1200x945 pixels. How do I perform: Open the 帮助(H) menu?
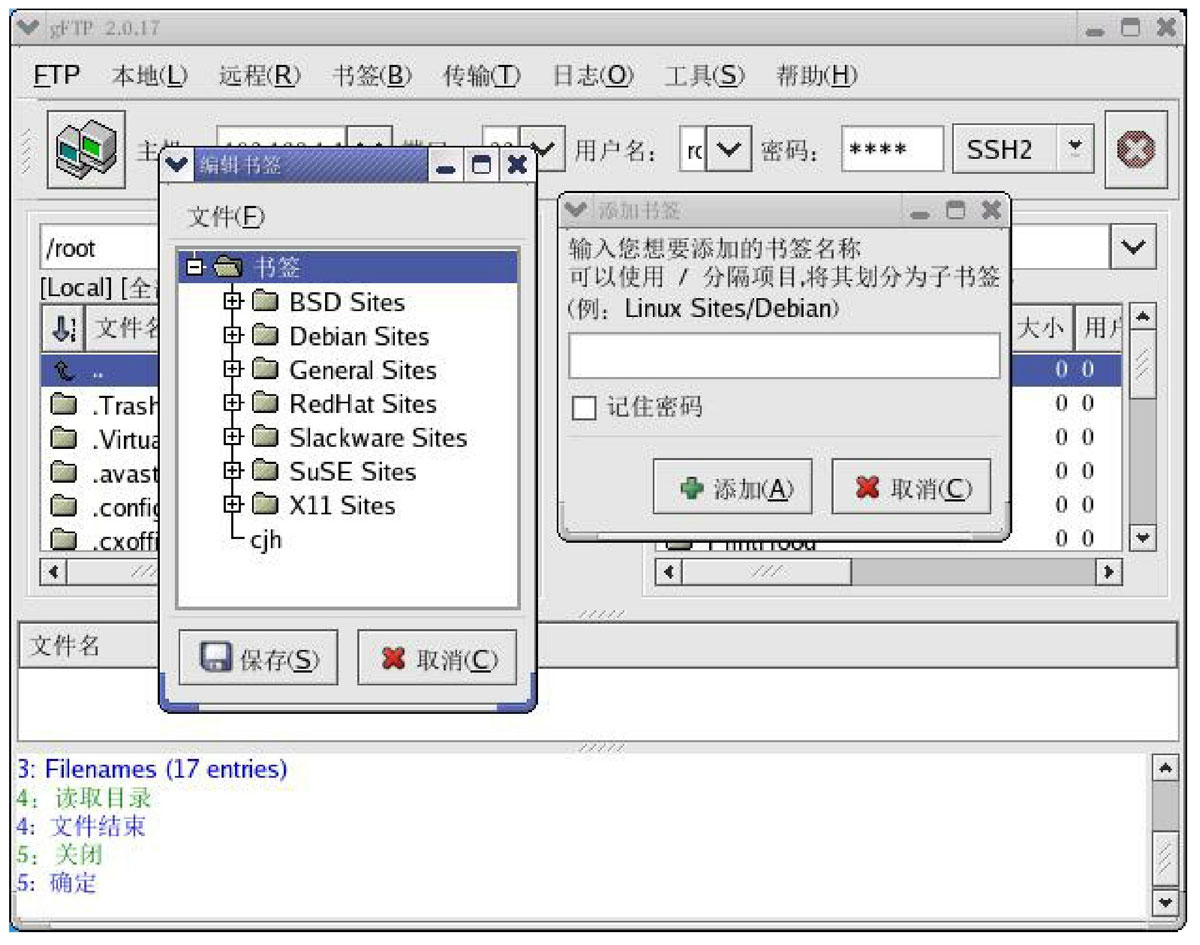(x=817, y=75)
